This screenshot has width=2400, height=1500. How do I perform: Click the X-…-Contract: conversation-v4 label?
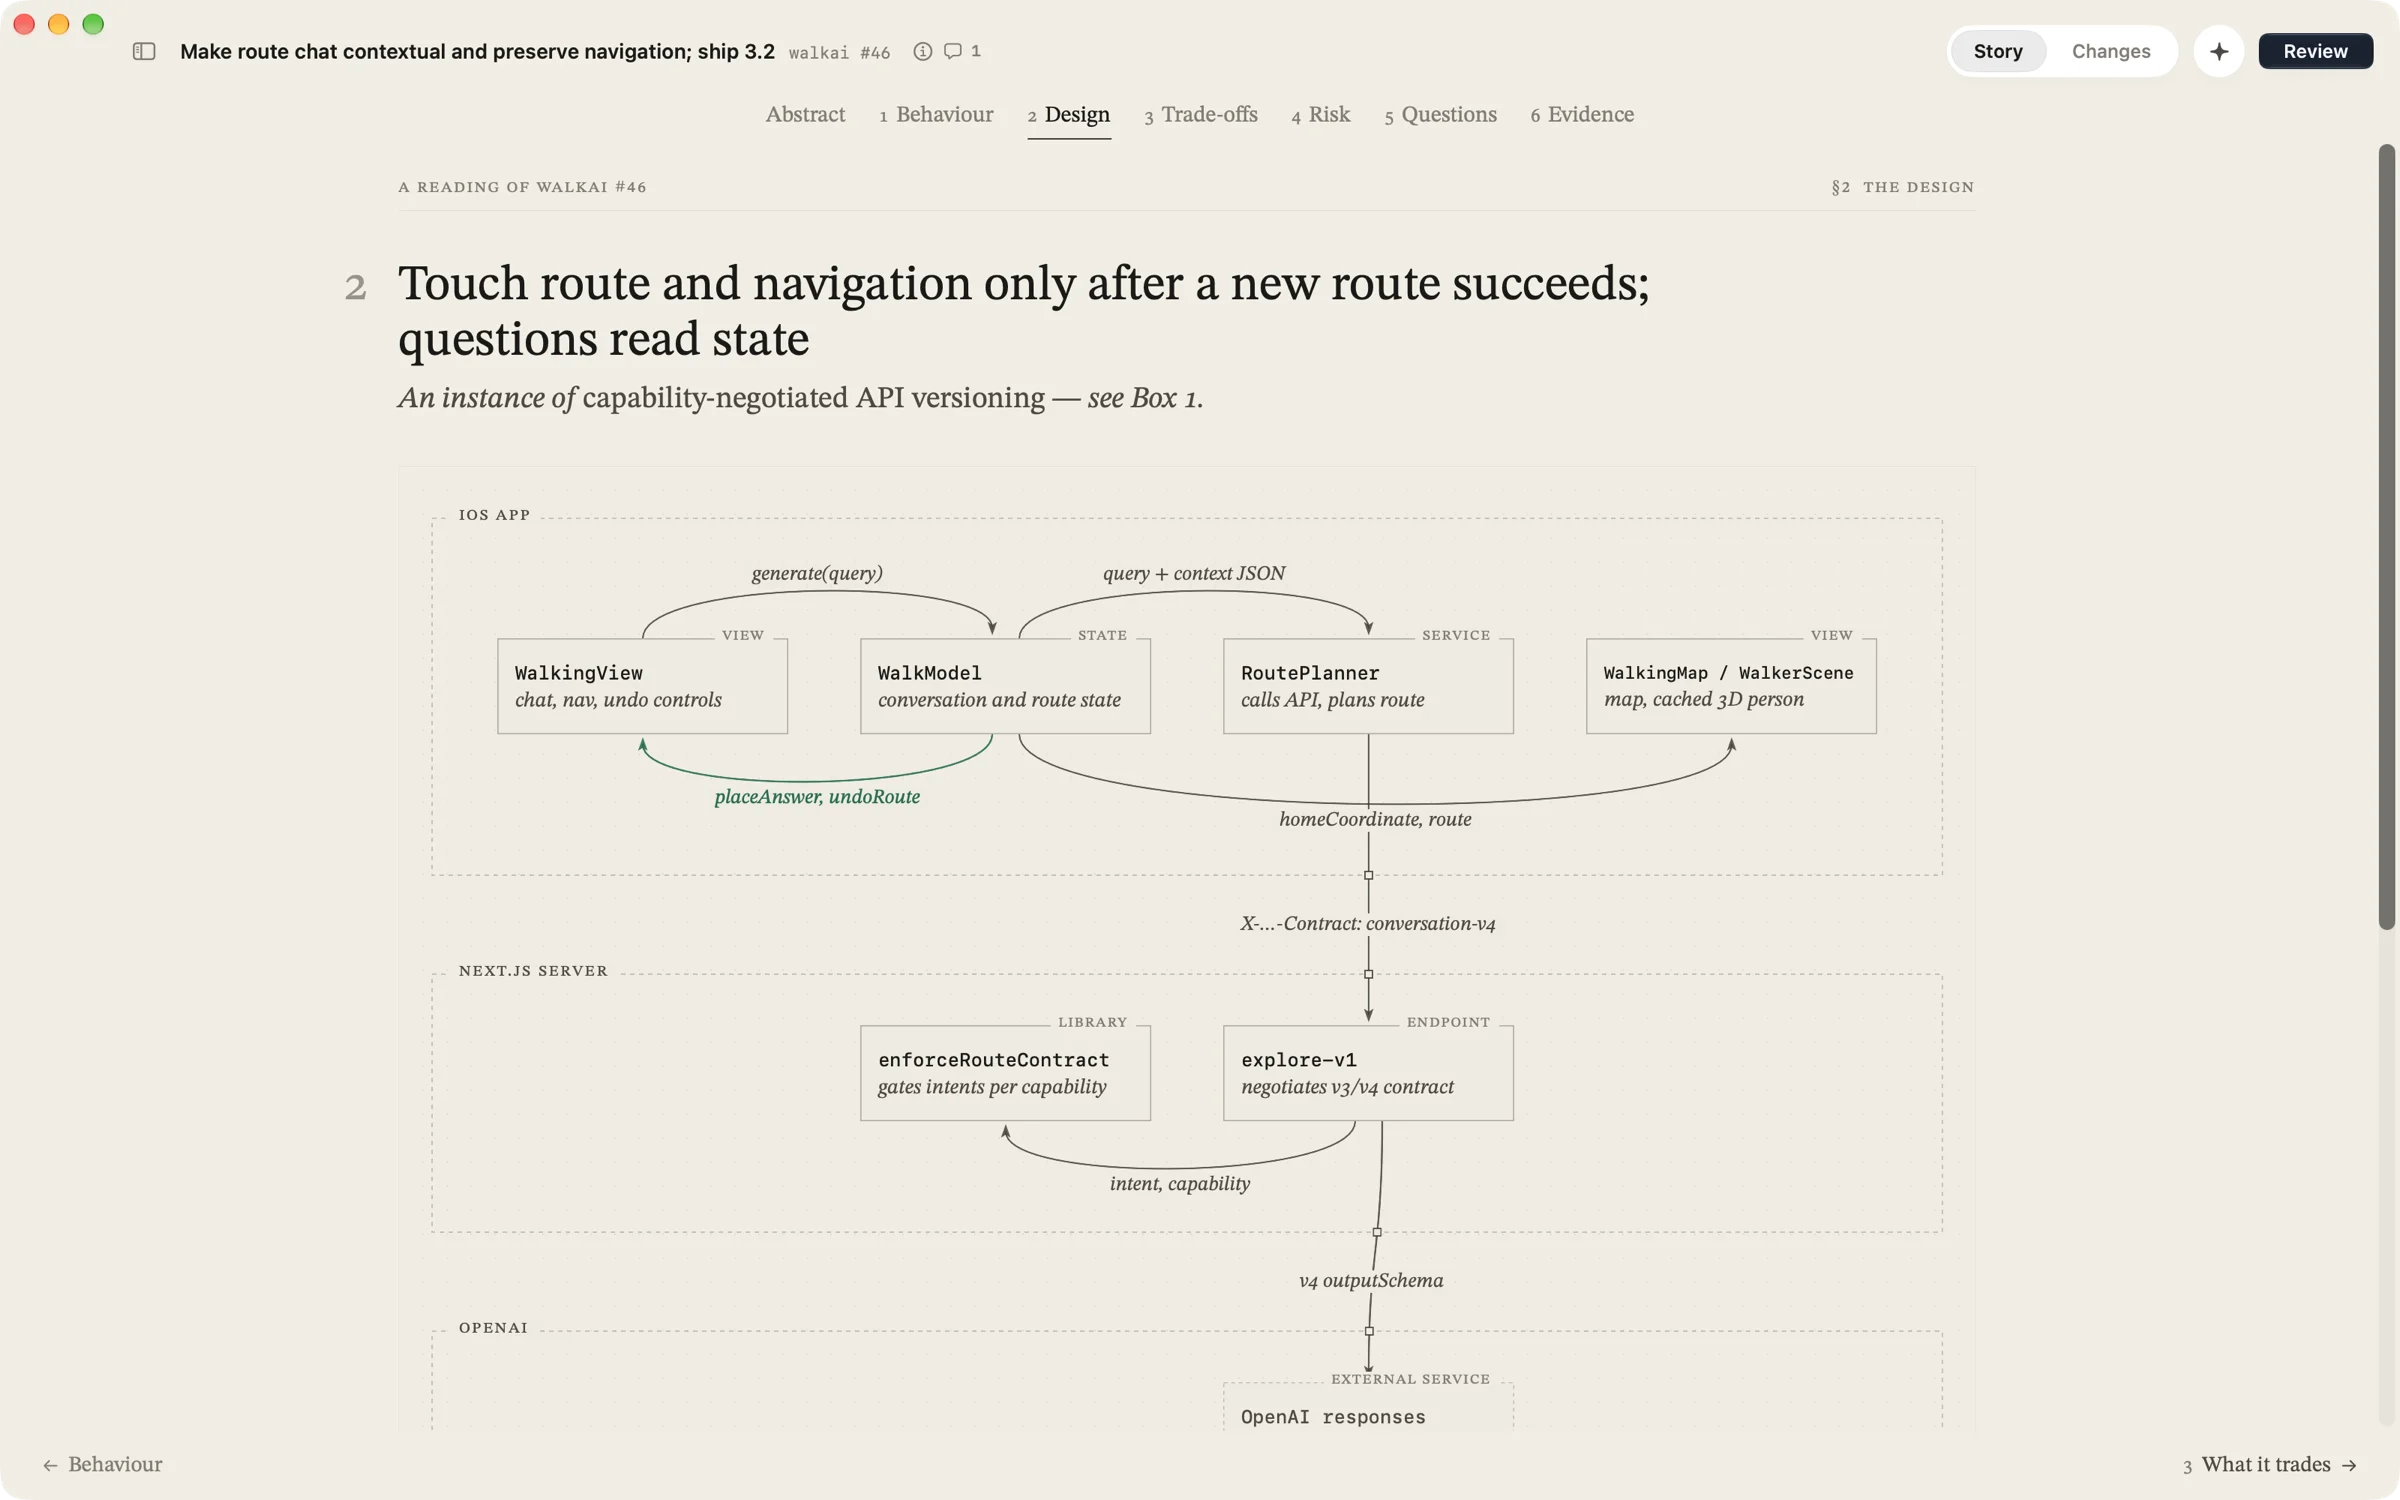1368,924
